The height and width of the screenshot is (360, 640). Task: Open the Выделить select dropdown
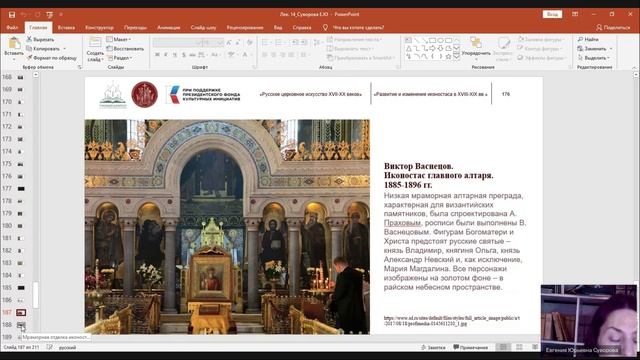594,58
